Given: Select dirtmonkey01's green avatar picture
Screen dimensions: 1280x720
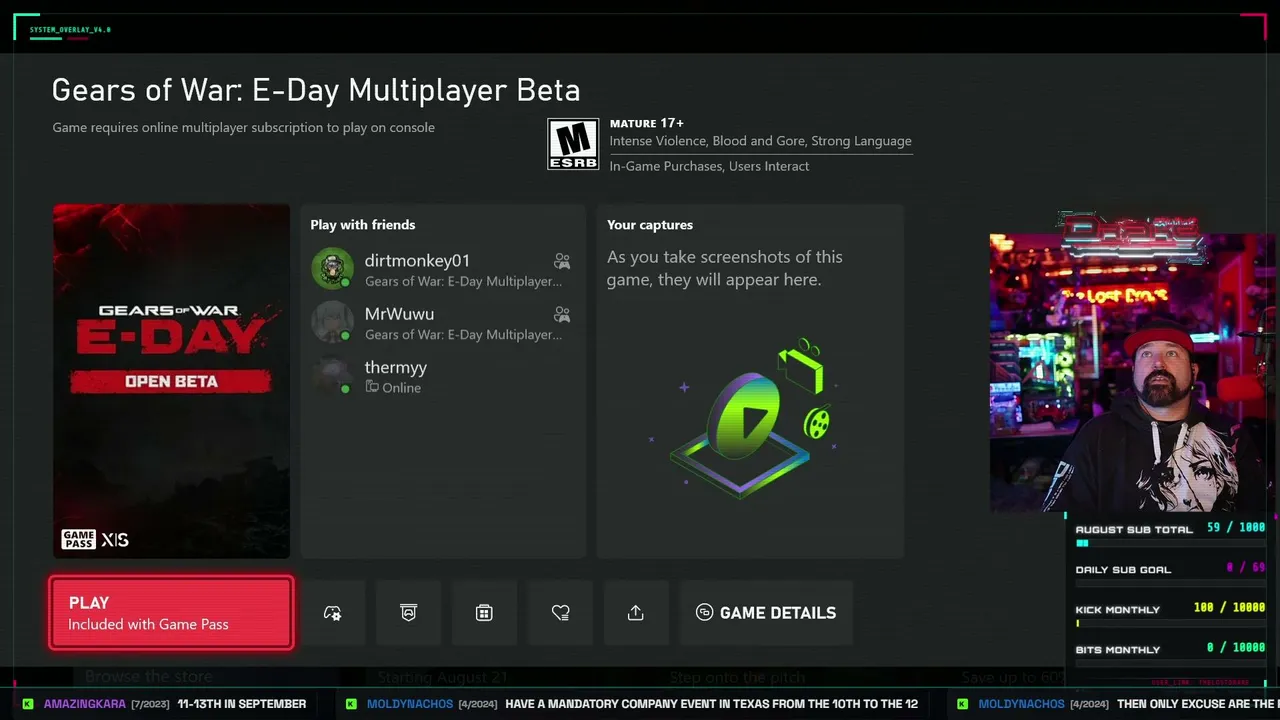Looking at the screenshot, I should click(332, 269).
